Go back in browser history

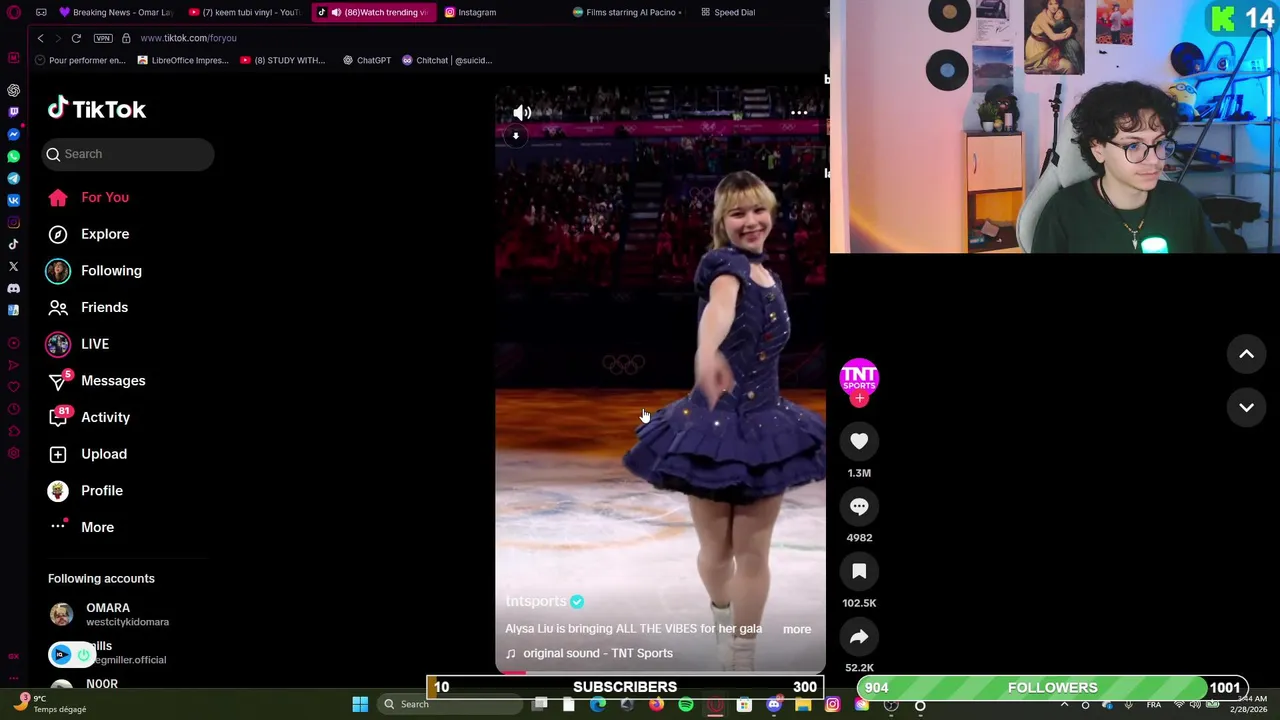pyautogui.click(x=40, y=38)
